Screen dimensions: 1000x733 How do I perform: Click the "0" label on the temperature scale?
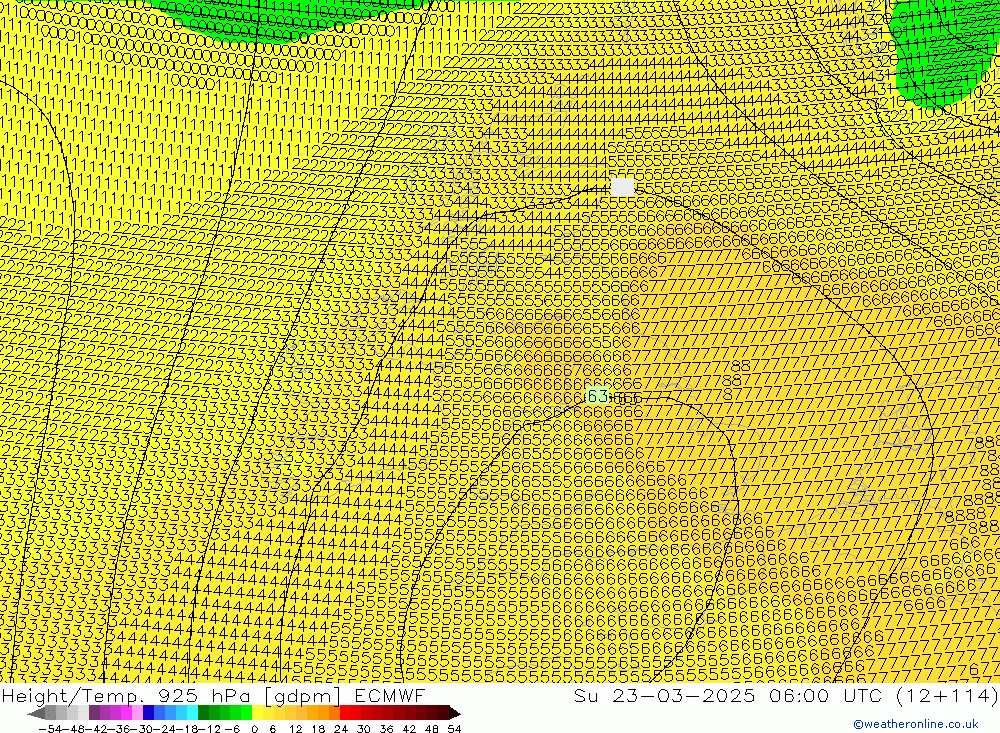(254, 729)
